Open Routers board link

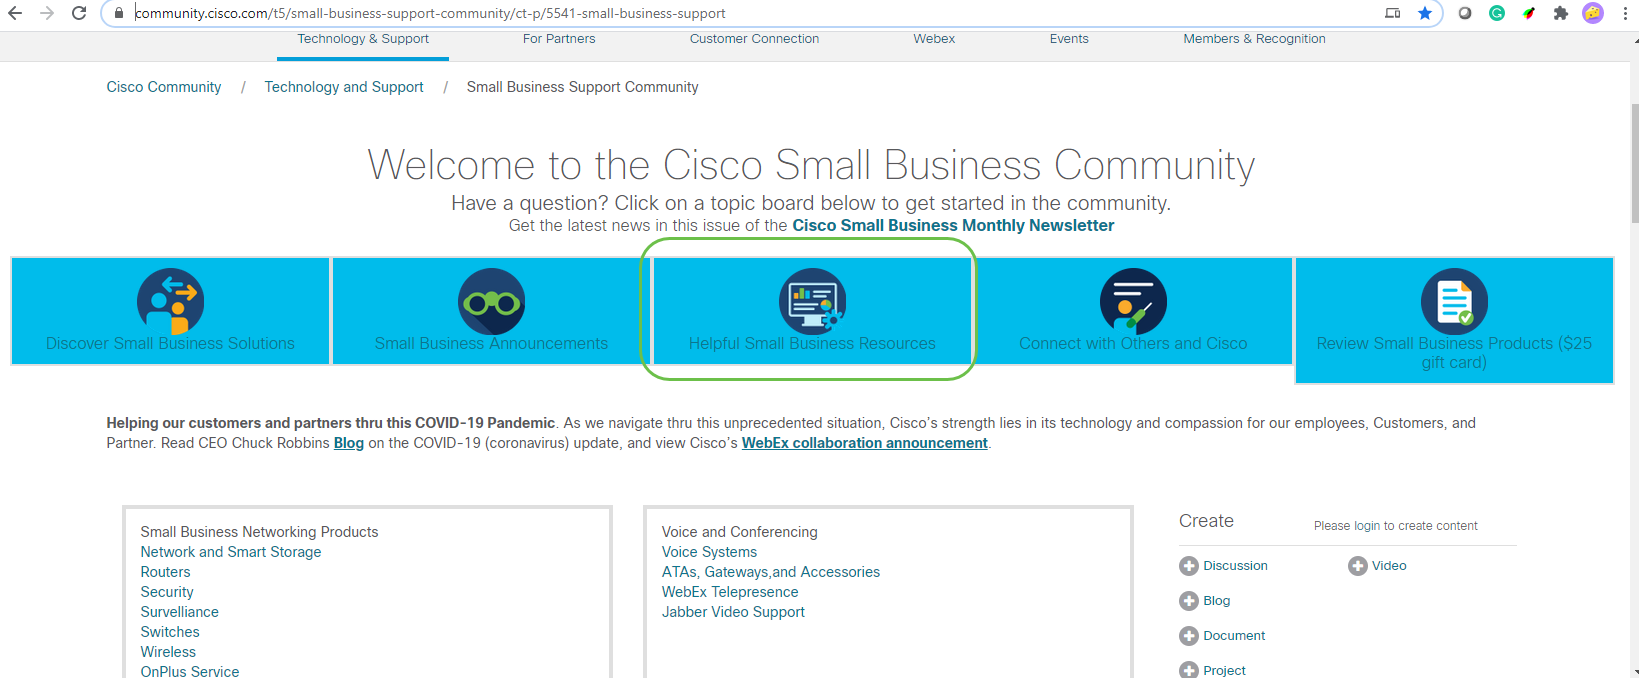pos(165,572)
